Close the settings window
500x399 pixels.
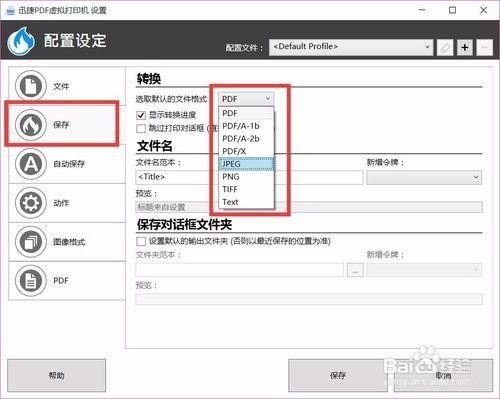coord(484,10)
